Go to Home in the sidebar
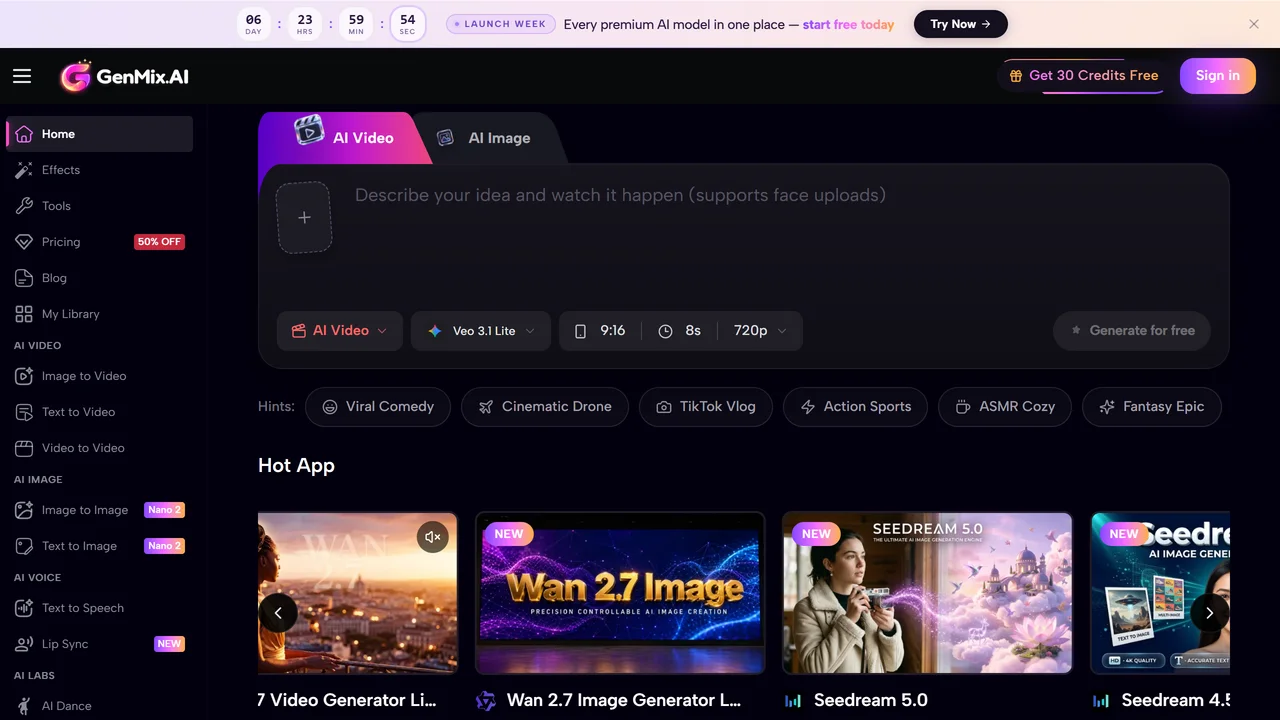1280x720 pixels. click(100, 134)
